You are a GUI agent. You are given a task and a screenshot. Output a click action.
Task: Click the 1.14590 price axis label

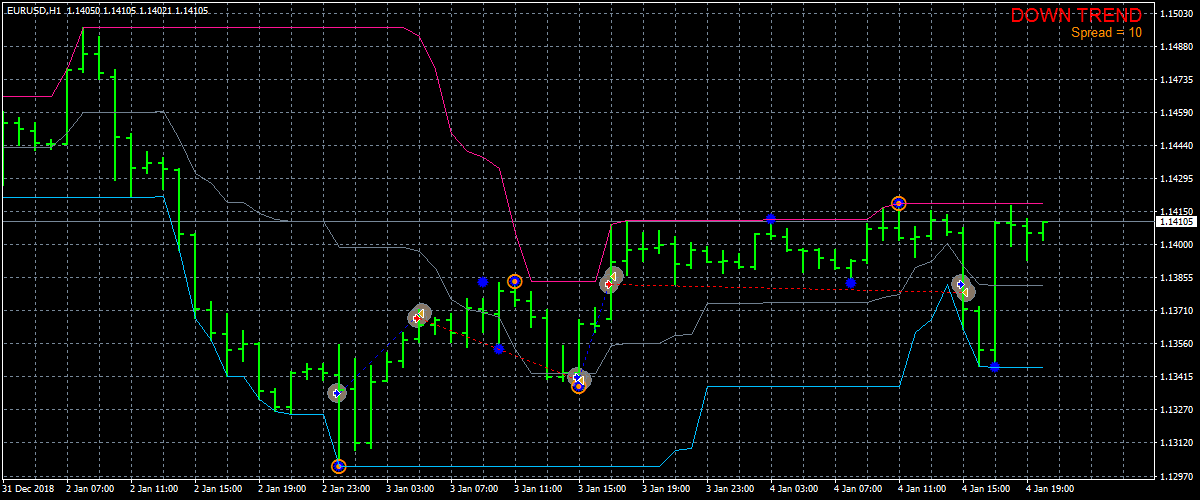coord(1175,113)
